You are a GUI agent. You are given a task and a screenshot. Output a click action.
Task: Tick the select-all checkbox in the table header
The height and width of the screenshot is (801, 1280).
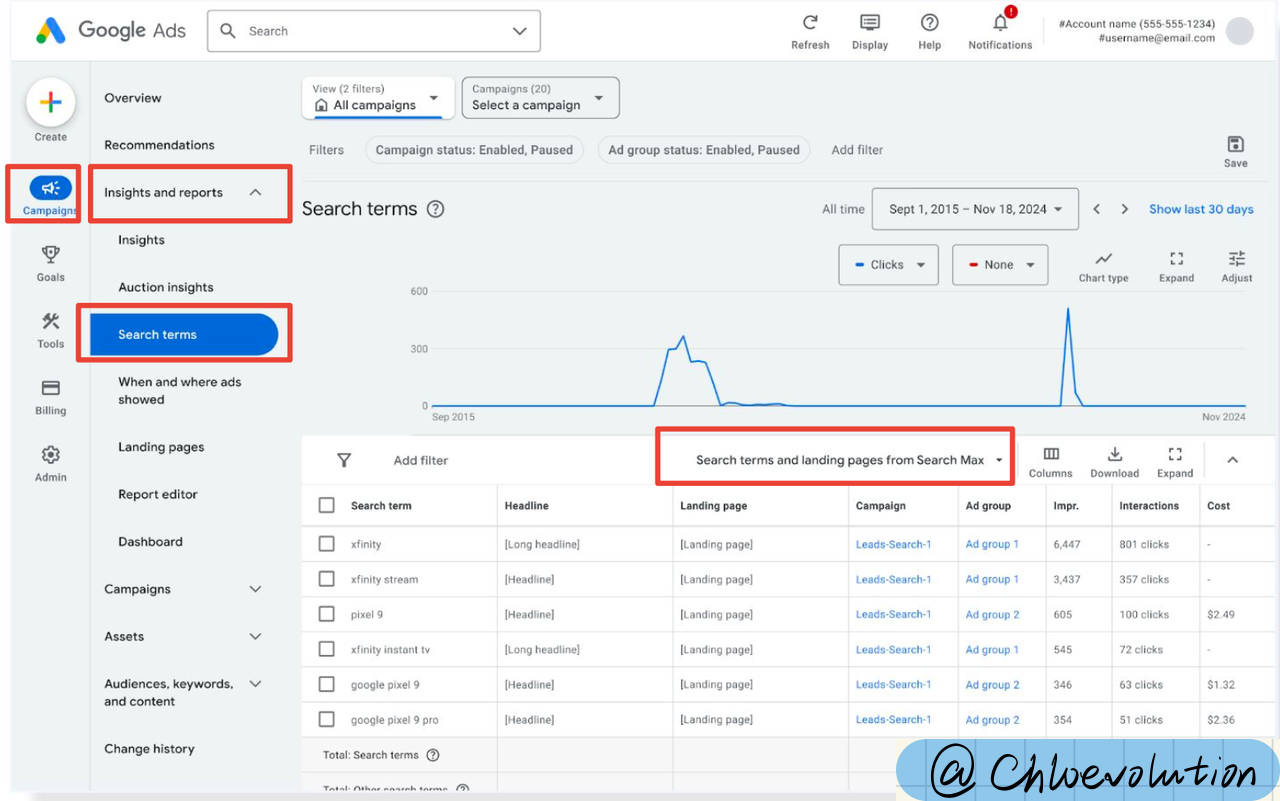click(x=327, y=505)
